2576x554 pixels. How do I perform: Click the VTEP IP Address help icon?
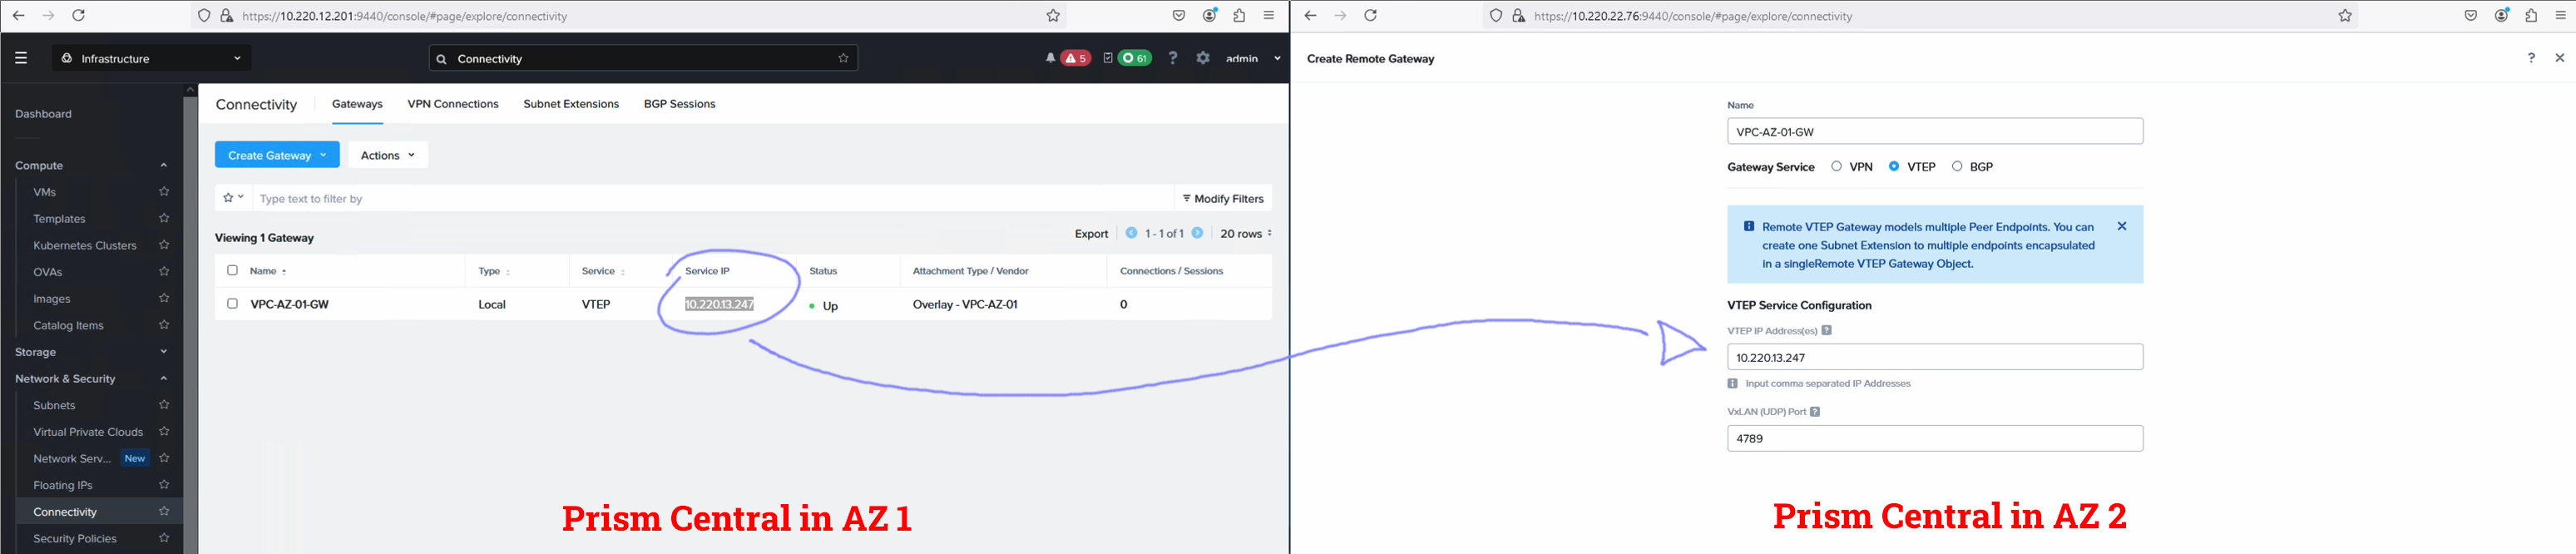tap(1826, 331)
